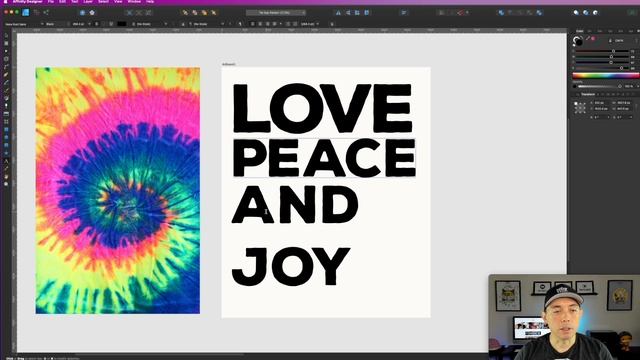Click Move to Back arrange icon

tap(185, 13)
